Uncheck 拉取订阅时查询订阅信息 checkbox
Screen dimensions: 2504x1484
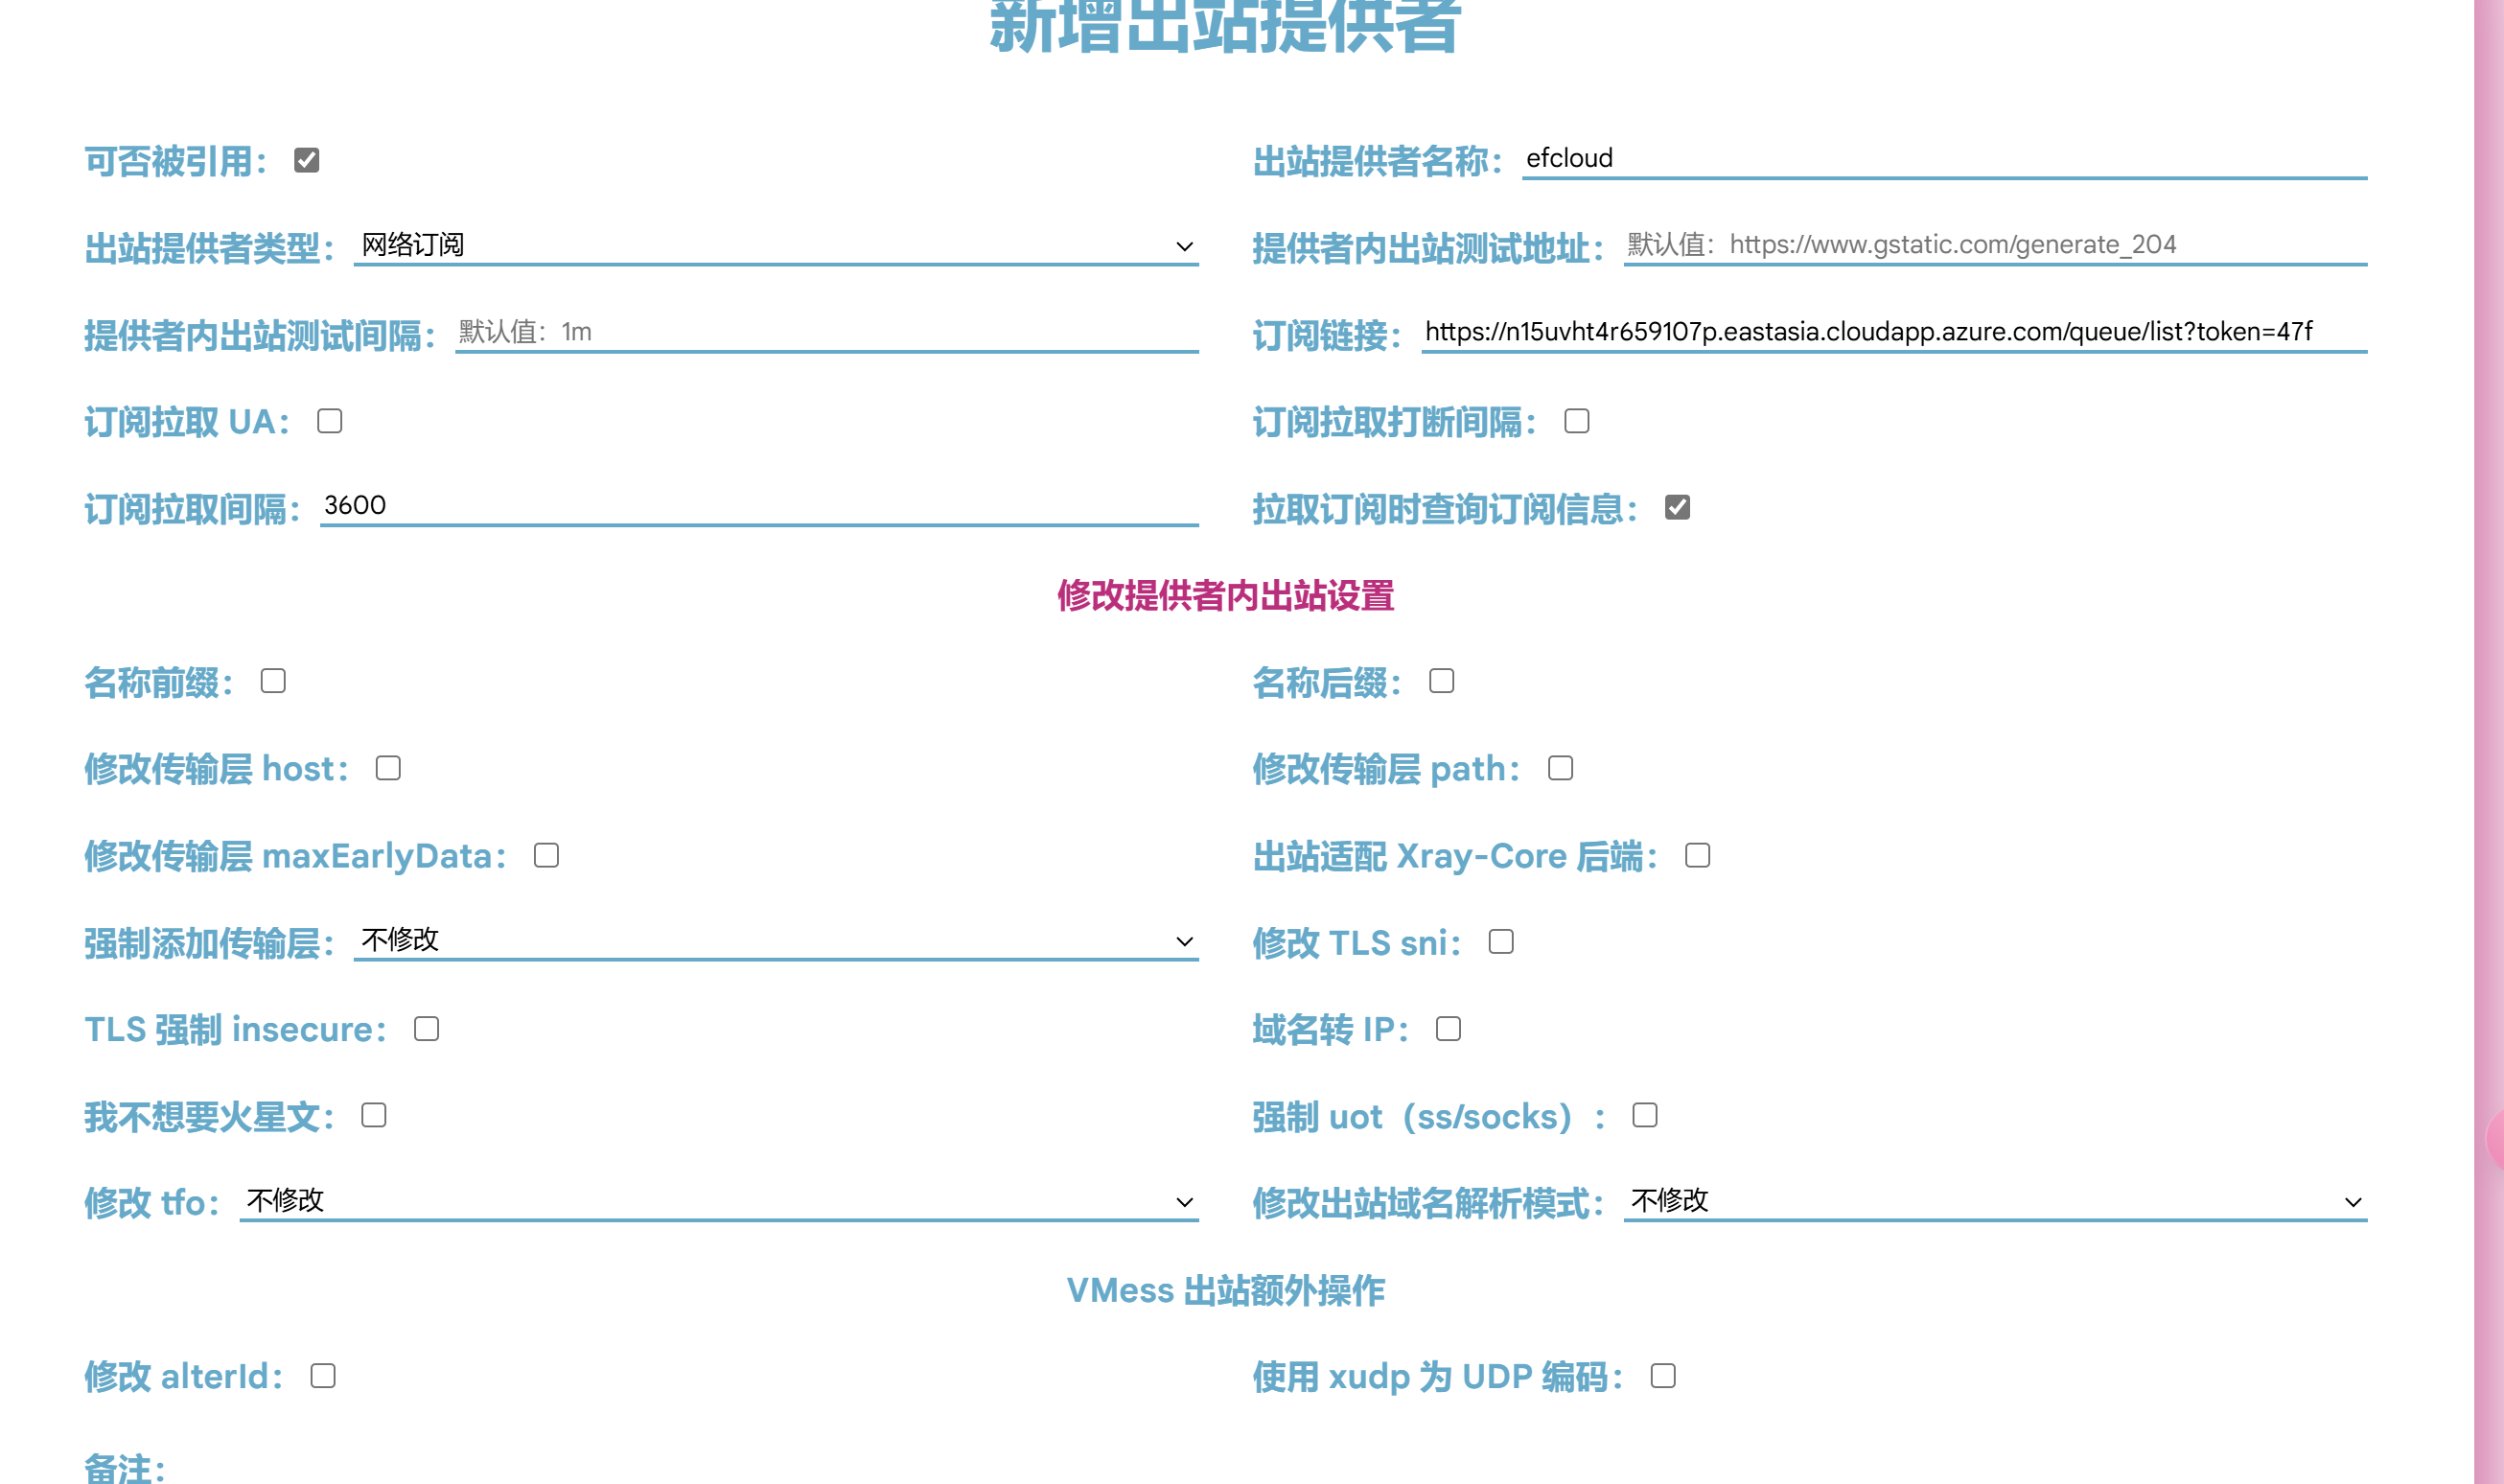tap(1677, 508)
